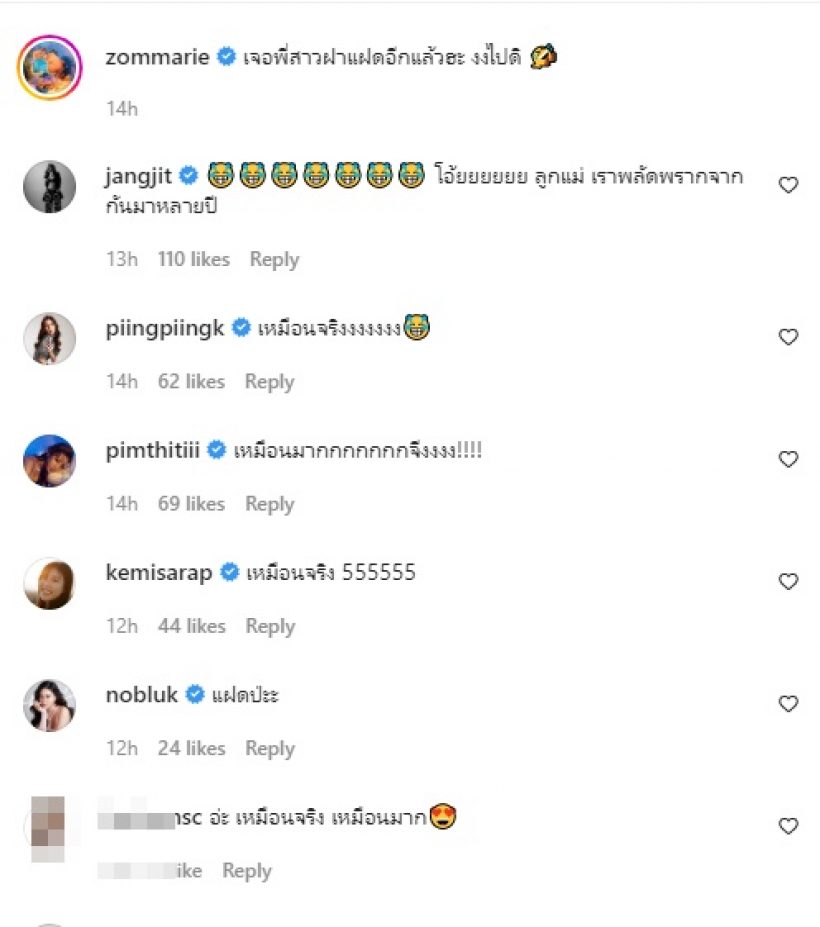Reply to pimthitiii's comment
Image resolution: width=820 pixels, height=927 pixels.
(269, 504)
